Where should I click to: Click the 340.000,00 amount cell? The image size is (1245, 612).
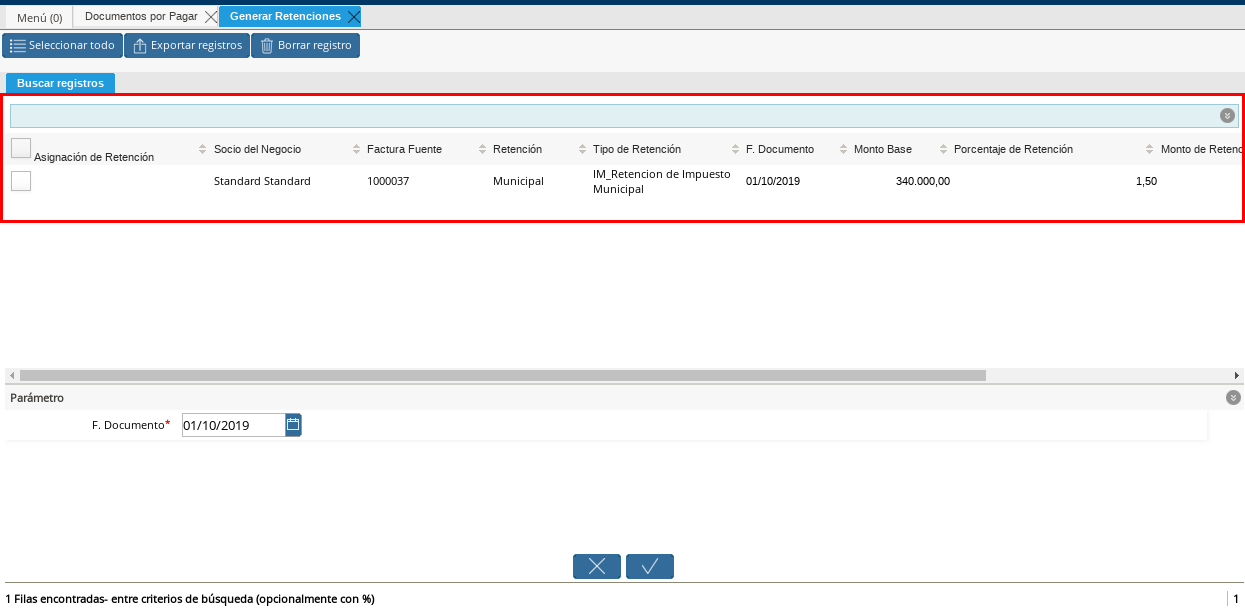tap(923, 181)
